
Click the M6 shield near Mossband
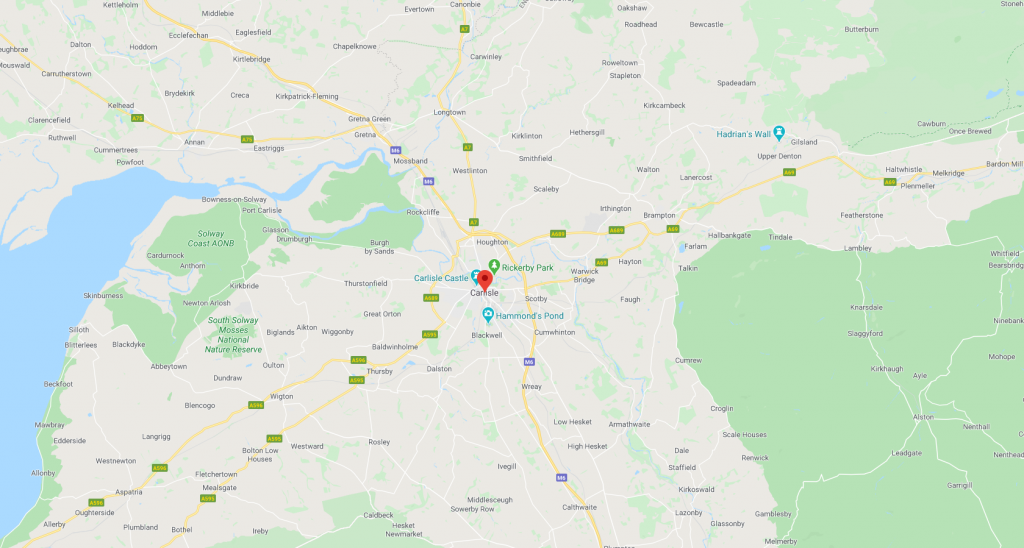[396, 150]
